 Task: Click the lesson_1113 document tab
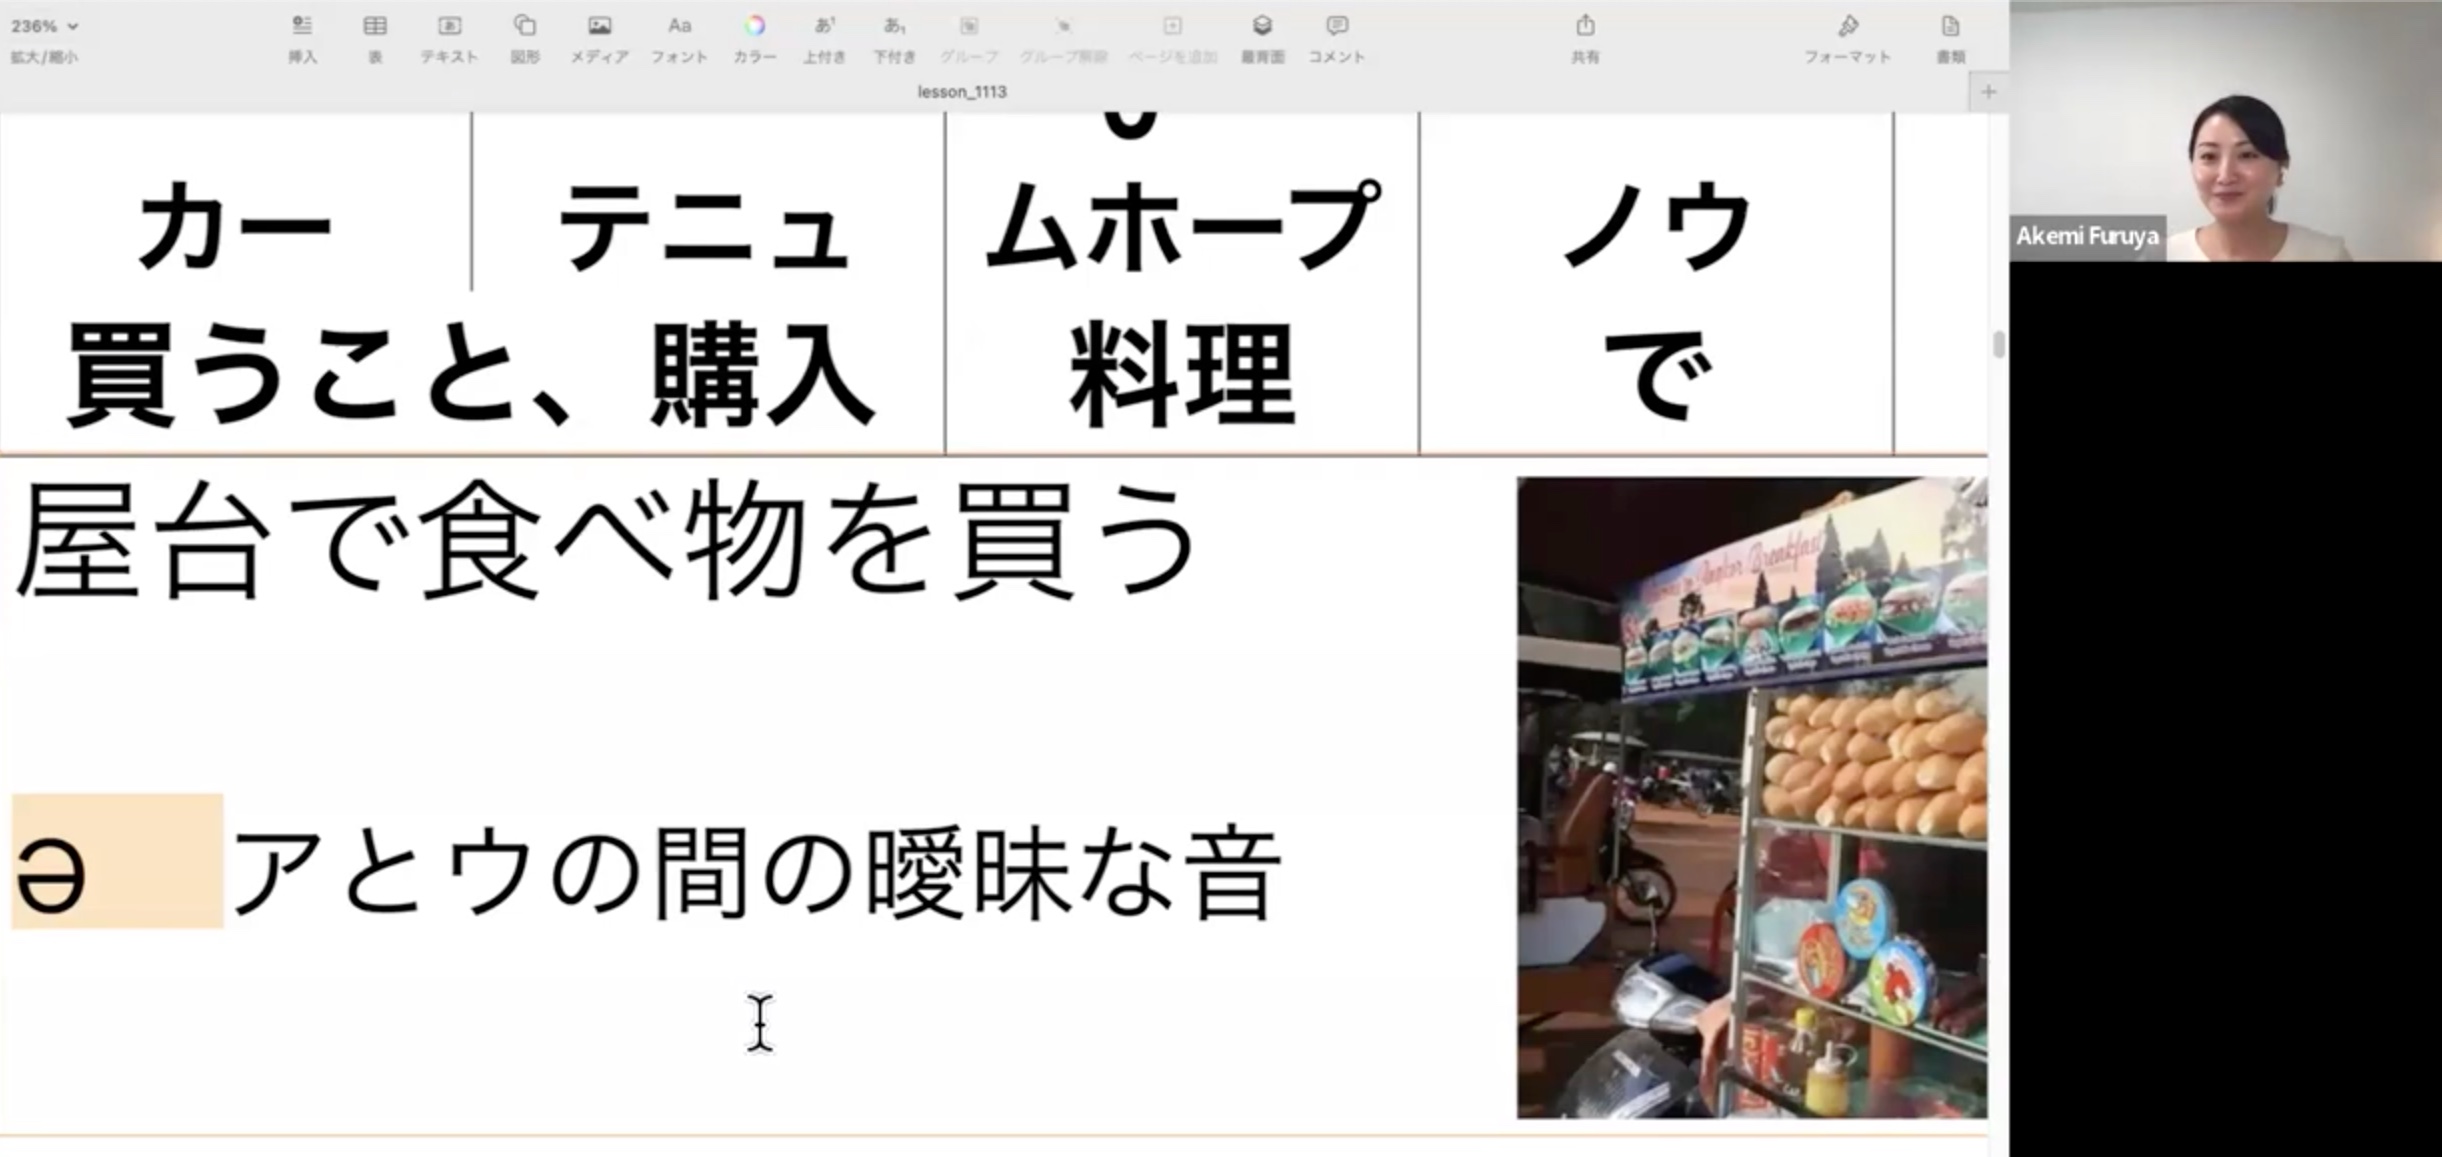(x=962, y=92)
